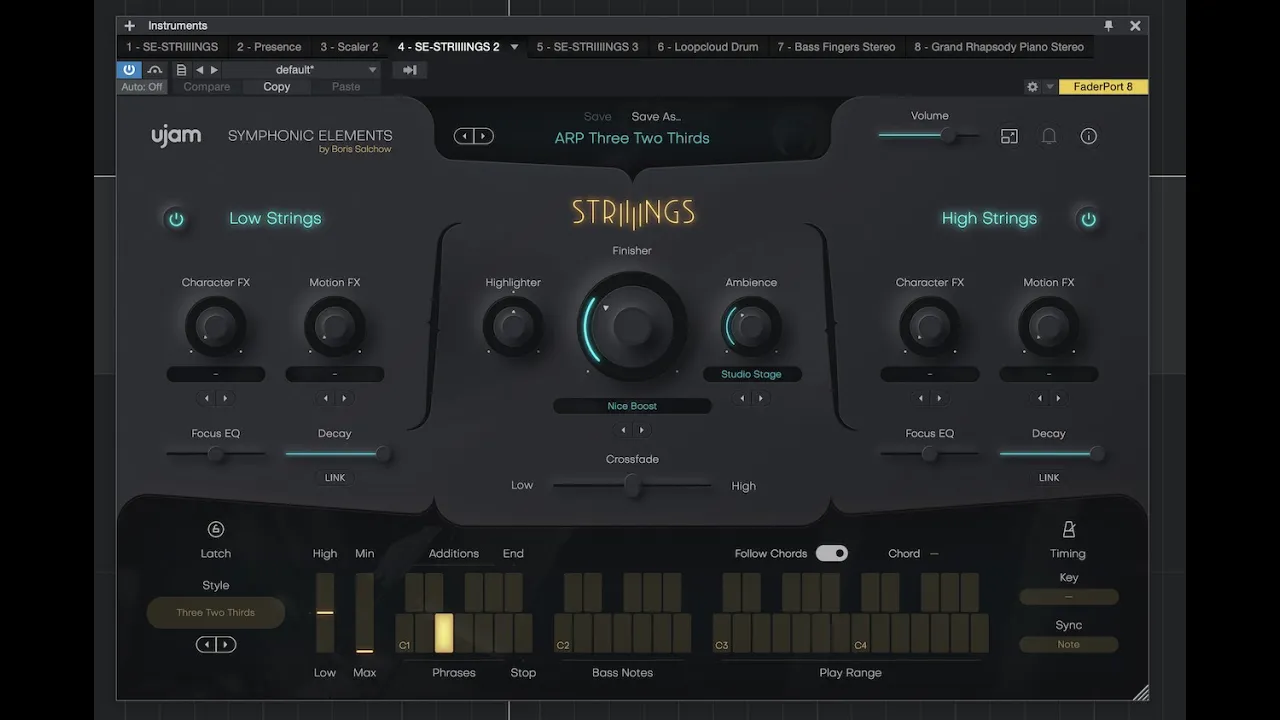This screenshot has width=1280, height=720.
Task: Click the automation mode icon beside power
Action: [x=155, y=70]
